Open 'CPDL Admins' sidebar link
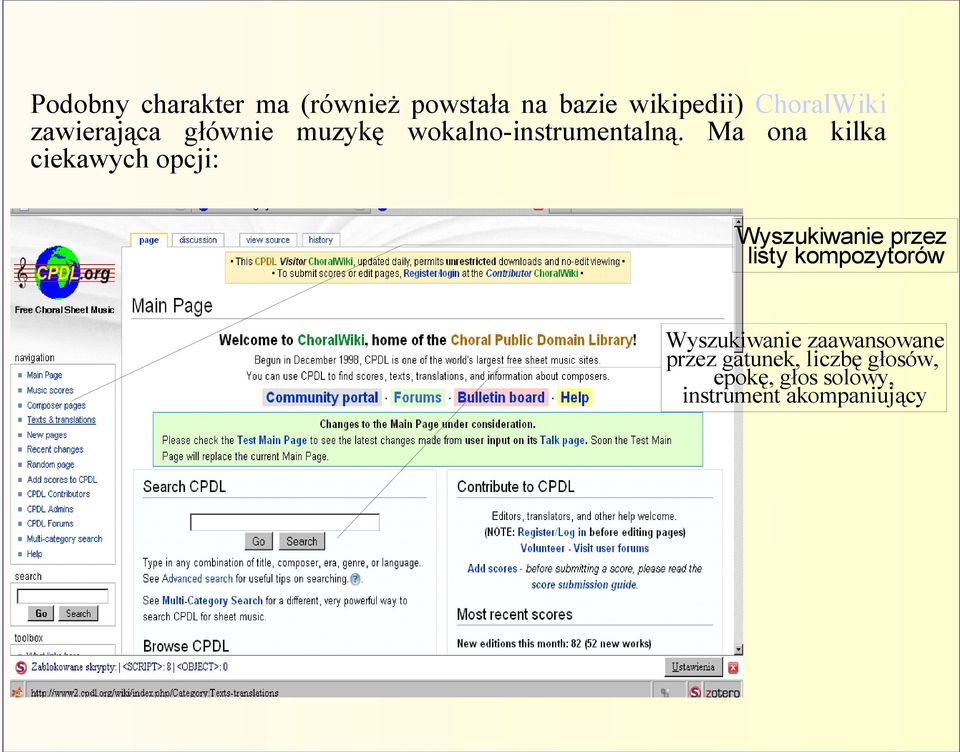The image size is (960, 752). tap(50, 509)
